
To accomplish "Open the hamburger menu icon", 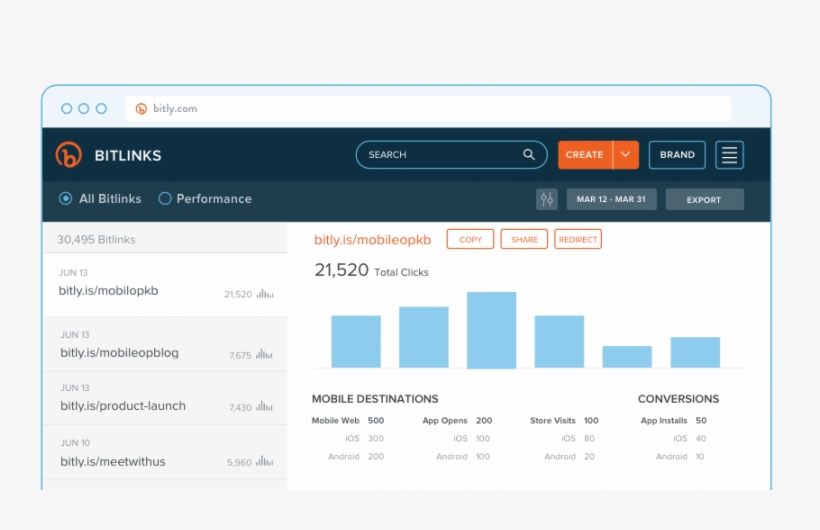I will point(729,155).
